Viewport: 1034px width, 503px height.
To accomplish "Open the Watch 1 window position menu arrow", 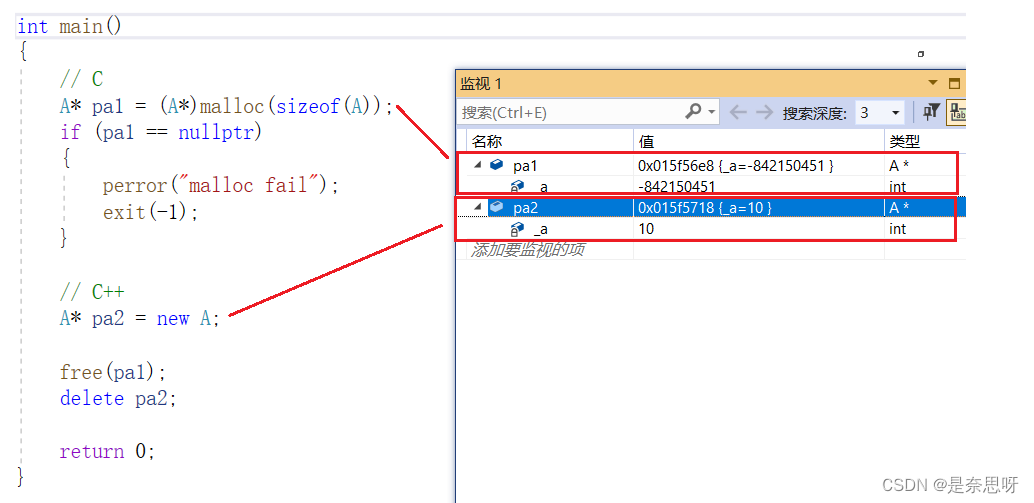I will pos(933,83).
